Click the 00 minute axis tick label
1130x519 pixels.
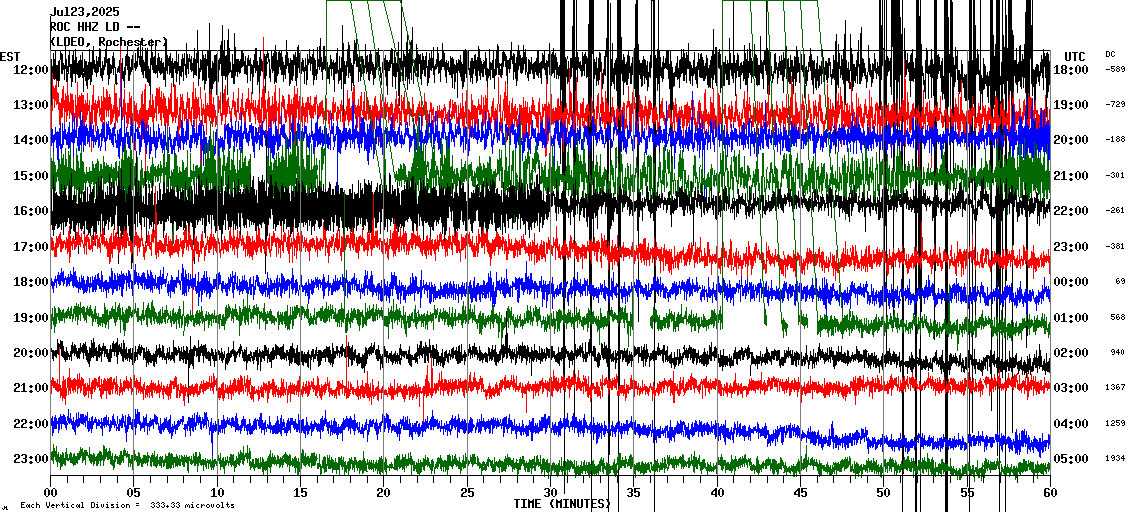50,493
